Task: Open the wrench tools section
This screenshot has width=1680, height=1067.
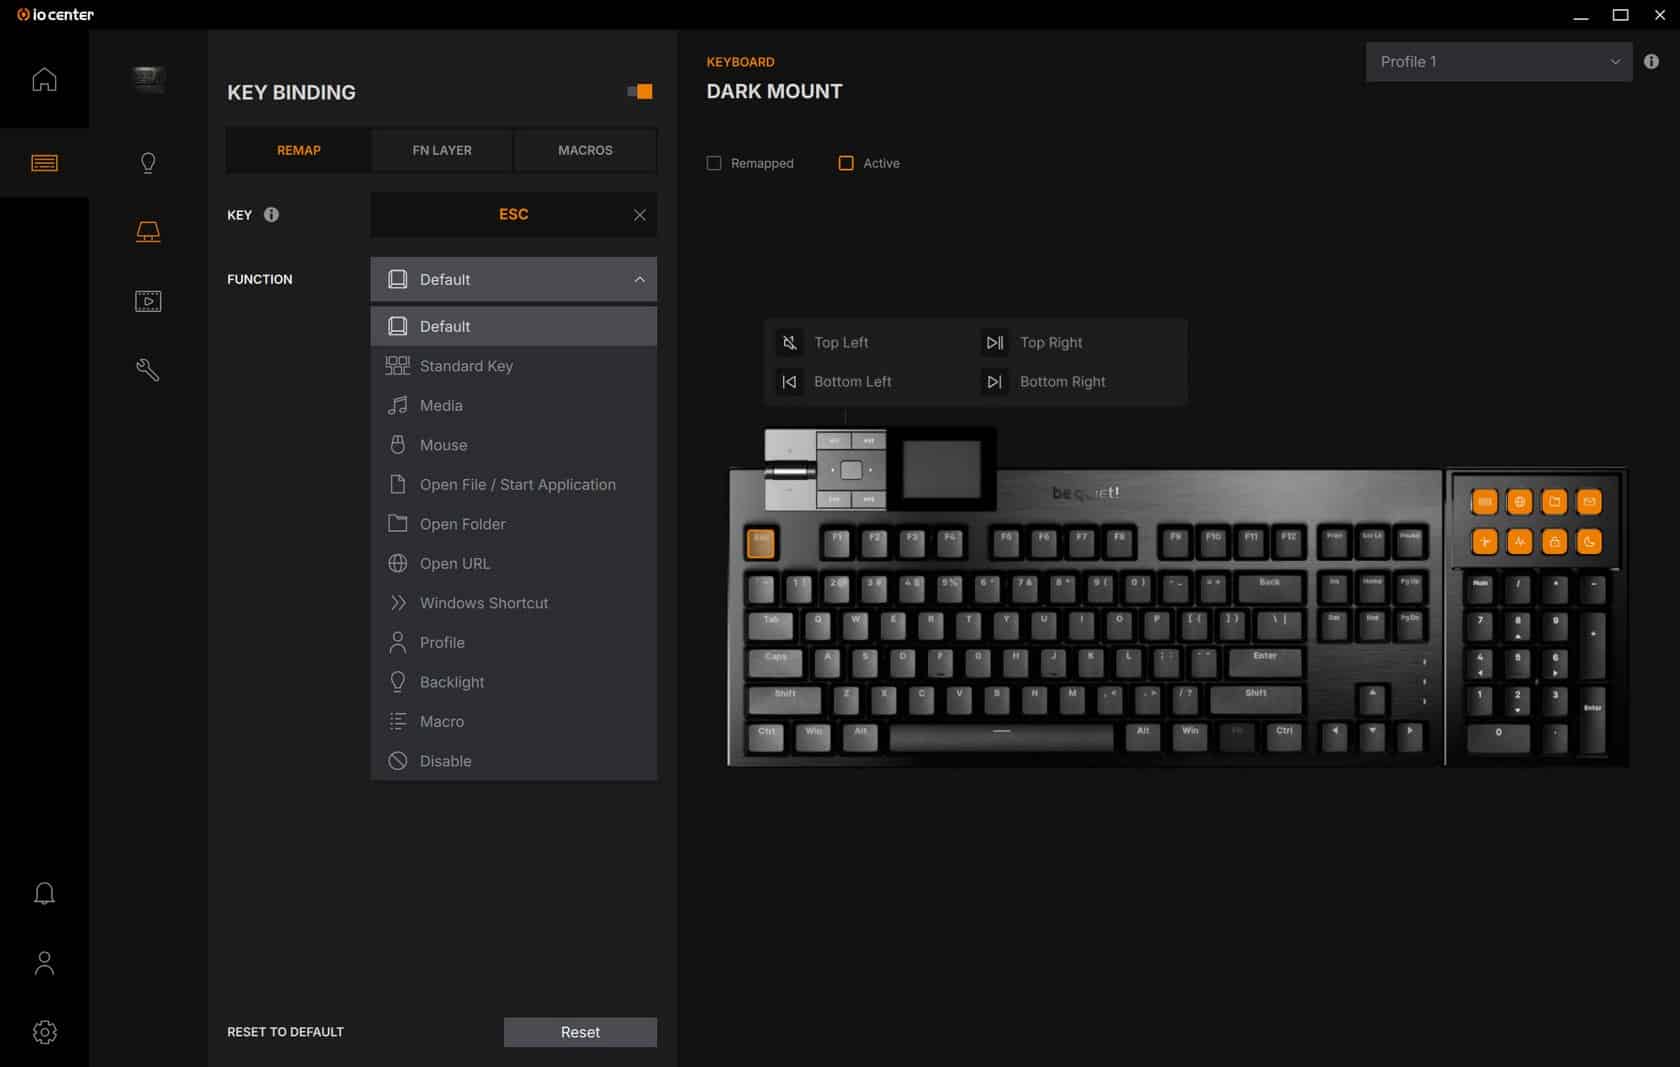Action: pos(148,370)
